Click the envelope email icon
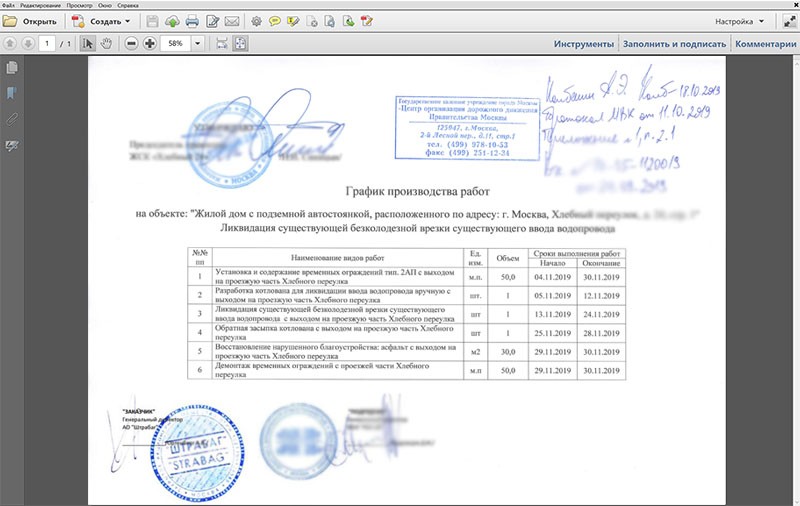800x506 pixels. click(x=231, y=20)
